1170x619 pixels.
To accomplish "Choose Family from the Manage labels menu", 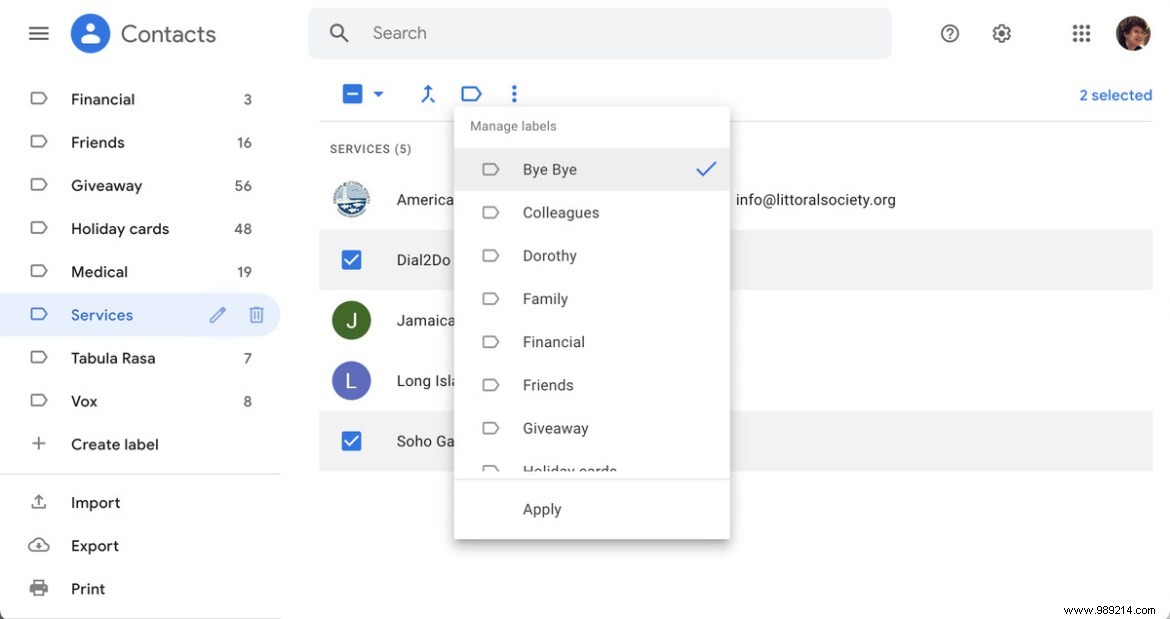I will [545, 298].
